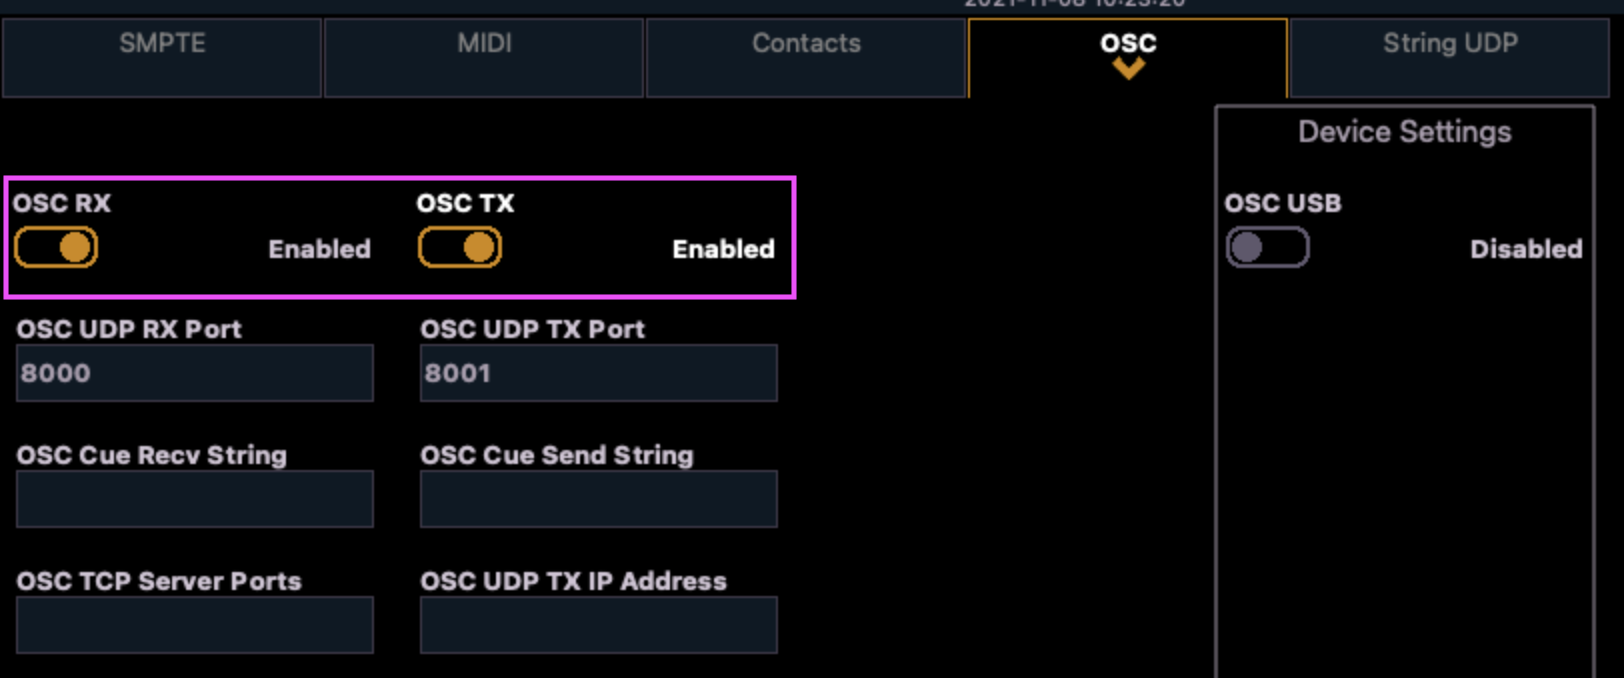
Task: Toggle the OSC RX switch off
Action: click(57, 247)
